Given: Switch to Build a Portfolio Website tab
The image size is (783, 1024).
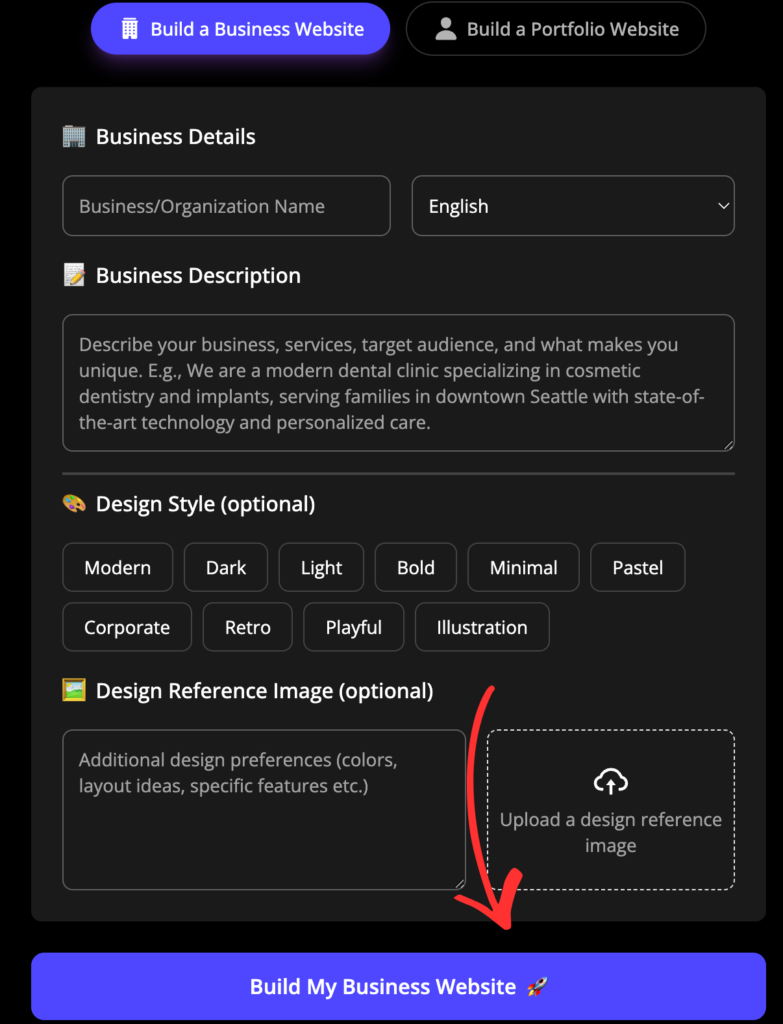Looking at the screenshot, I should [x=556, y=29].
